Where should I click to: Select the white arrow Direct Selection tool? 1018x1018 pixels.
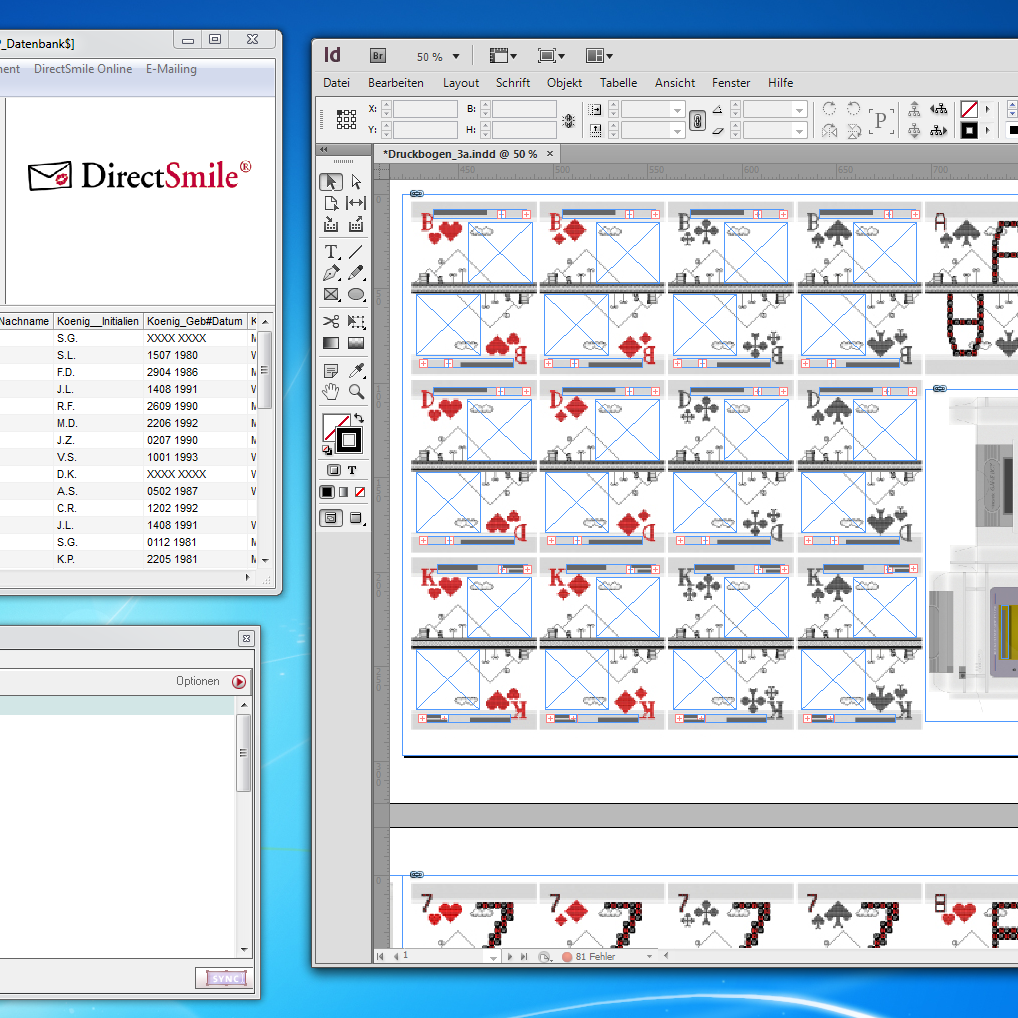tap(356, 182)
